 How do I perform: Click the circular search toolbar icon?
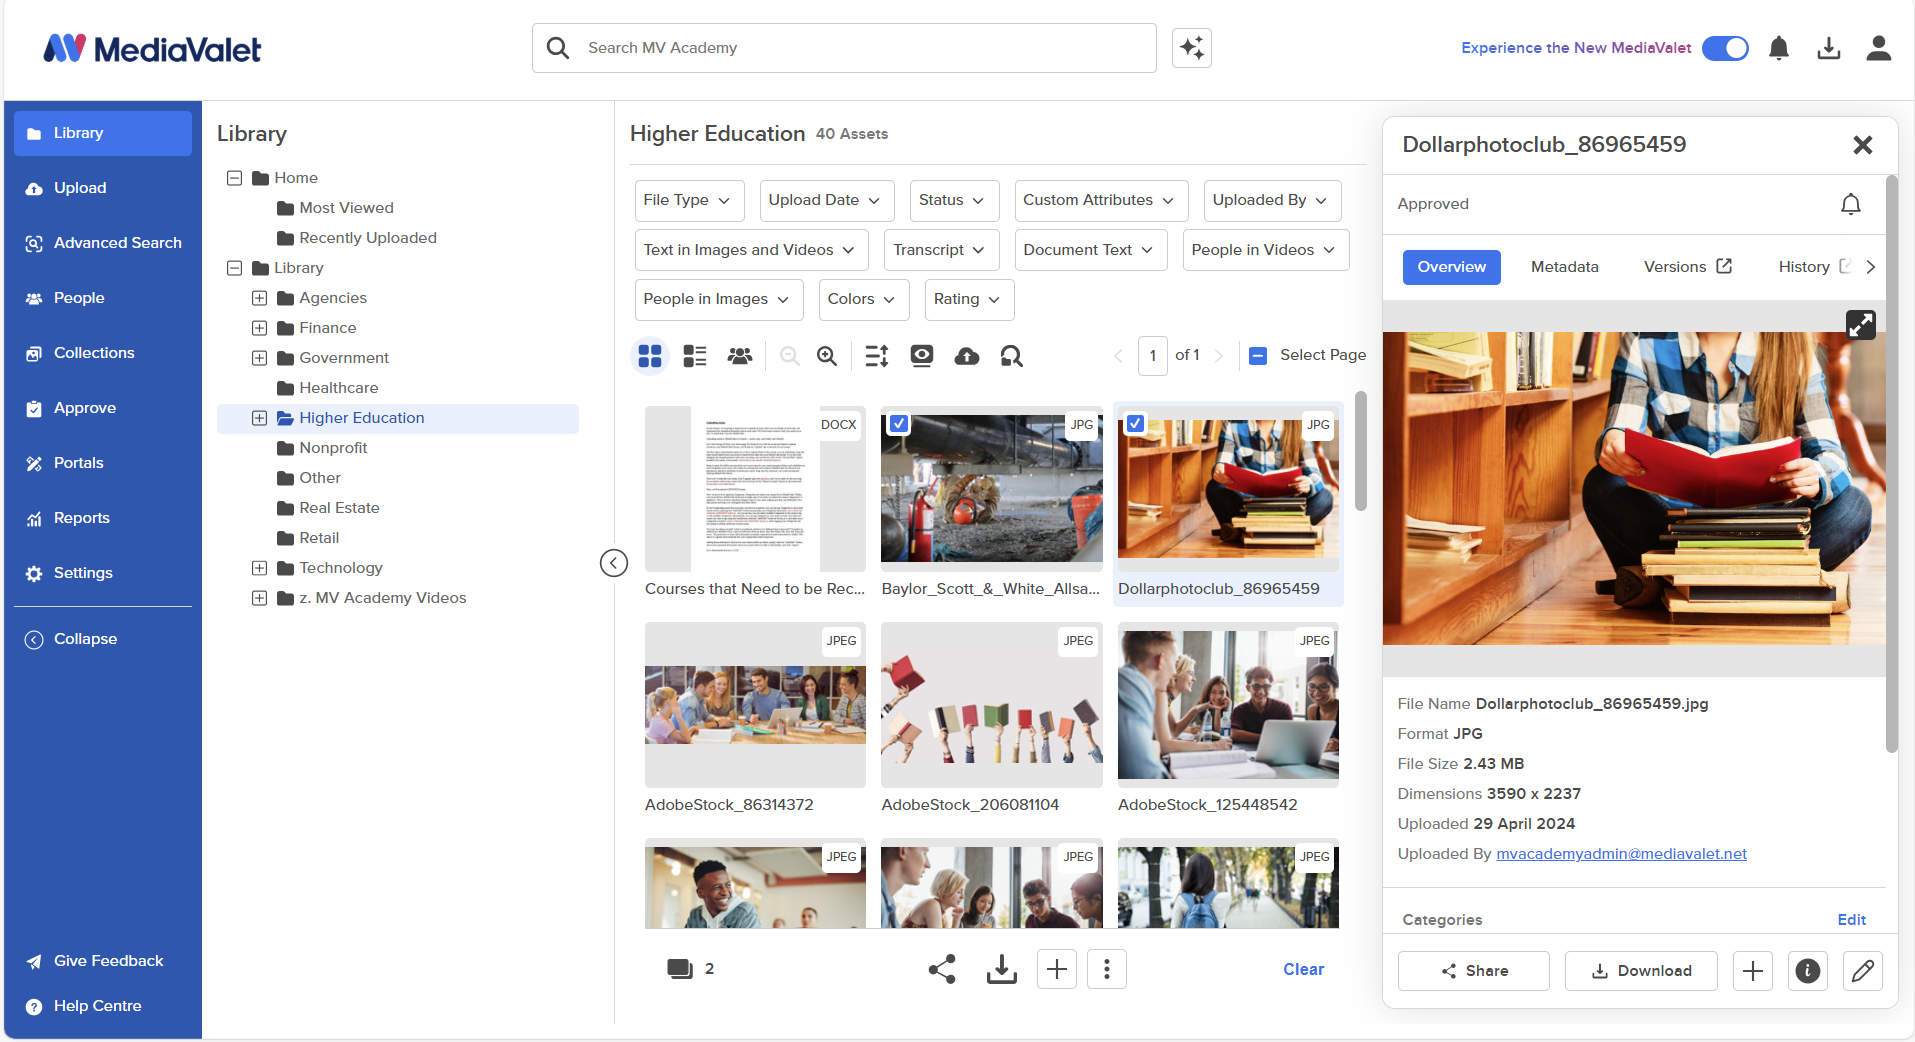coord(1012,356)
